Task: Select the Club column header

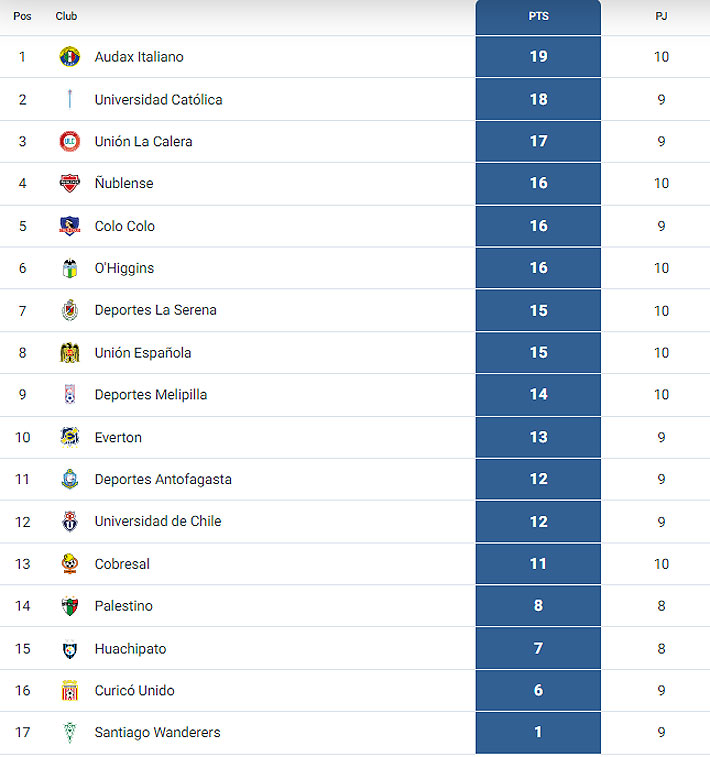Action: click(x=66, y=16)
